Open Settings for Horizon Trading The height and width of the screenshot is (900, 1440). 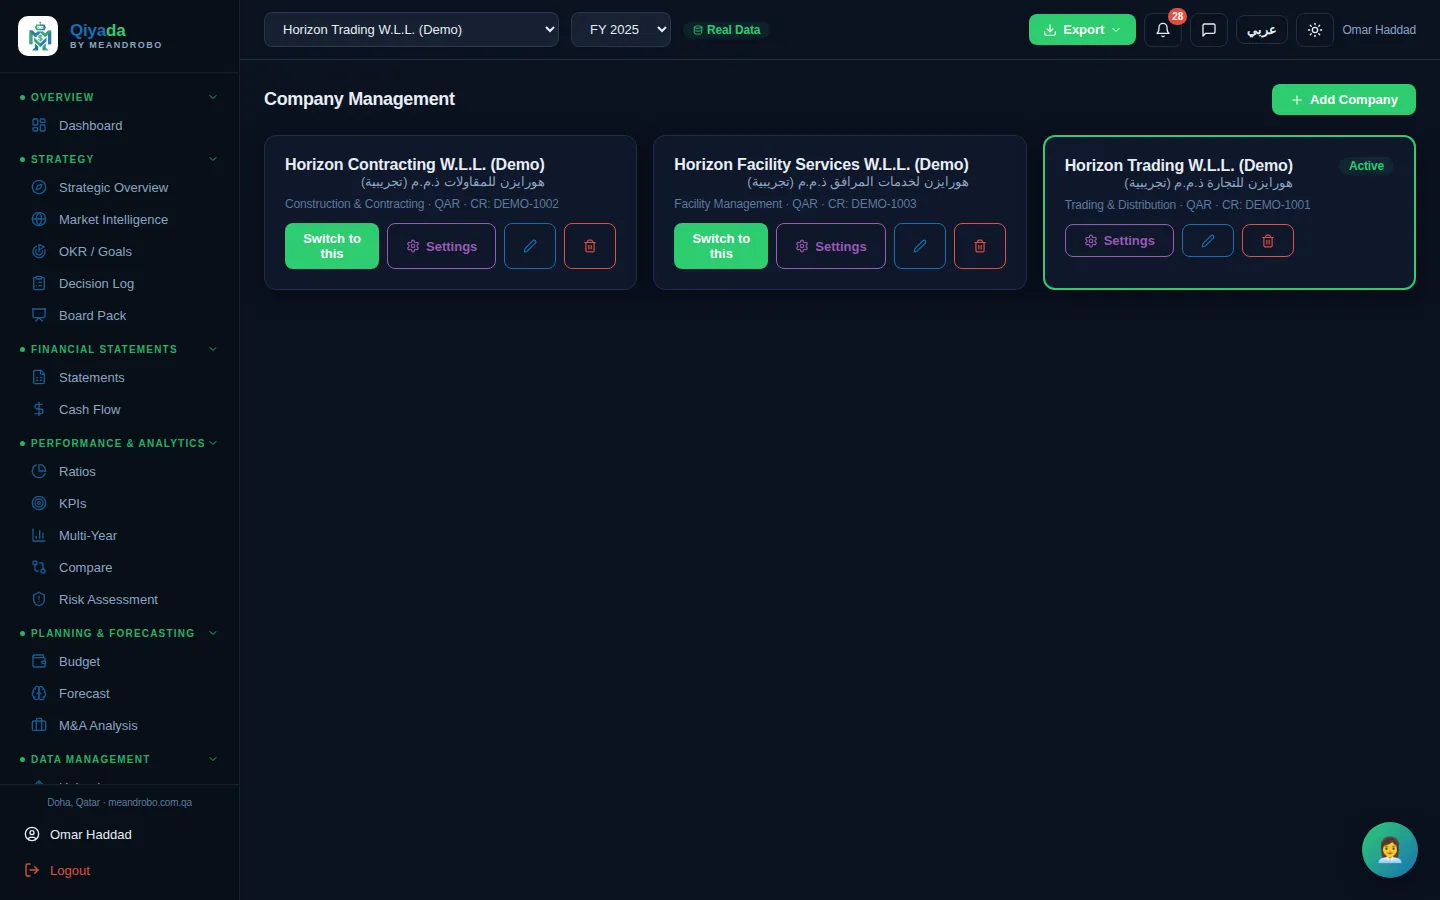(x=1119, y=241)
